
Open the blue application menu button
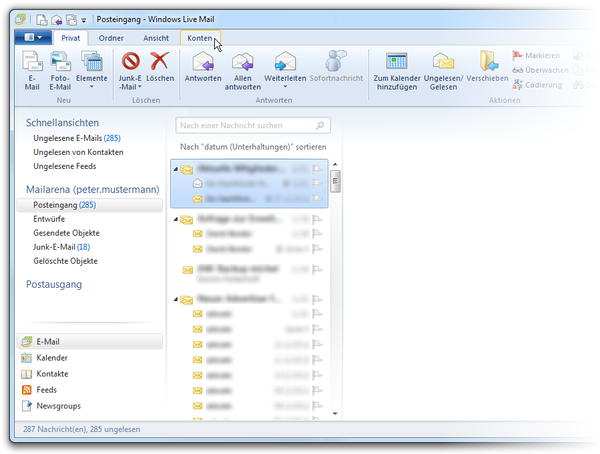tap(33, 38)
